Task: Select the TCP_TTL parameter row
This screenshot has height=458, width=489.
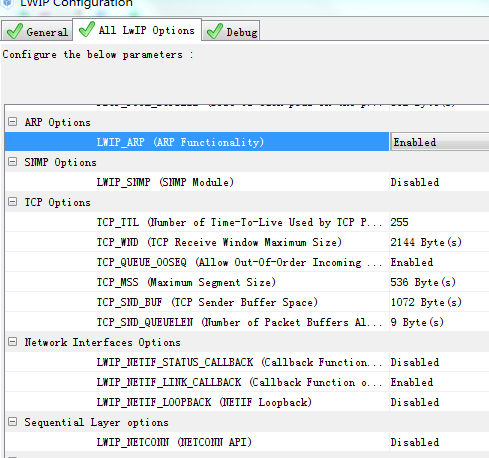Action: click(197, 222)
